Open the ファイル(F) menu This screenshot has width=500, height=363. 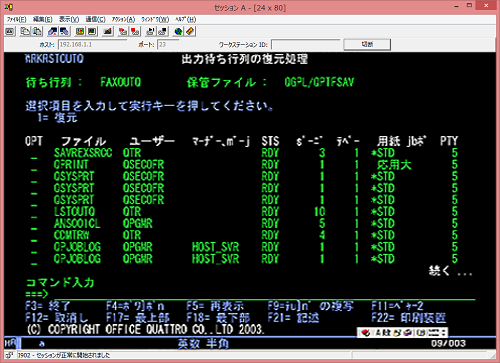pos(16,19)
